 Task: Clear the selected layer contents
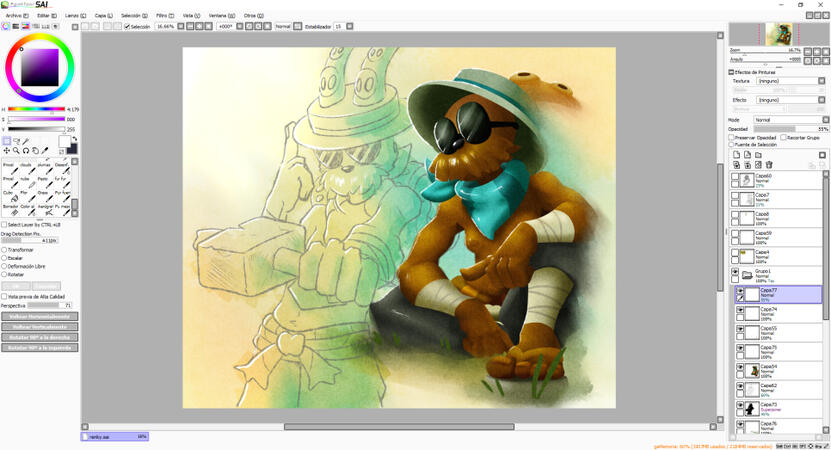[x=758, y=165]
